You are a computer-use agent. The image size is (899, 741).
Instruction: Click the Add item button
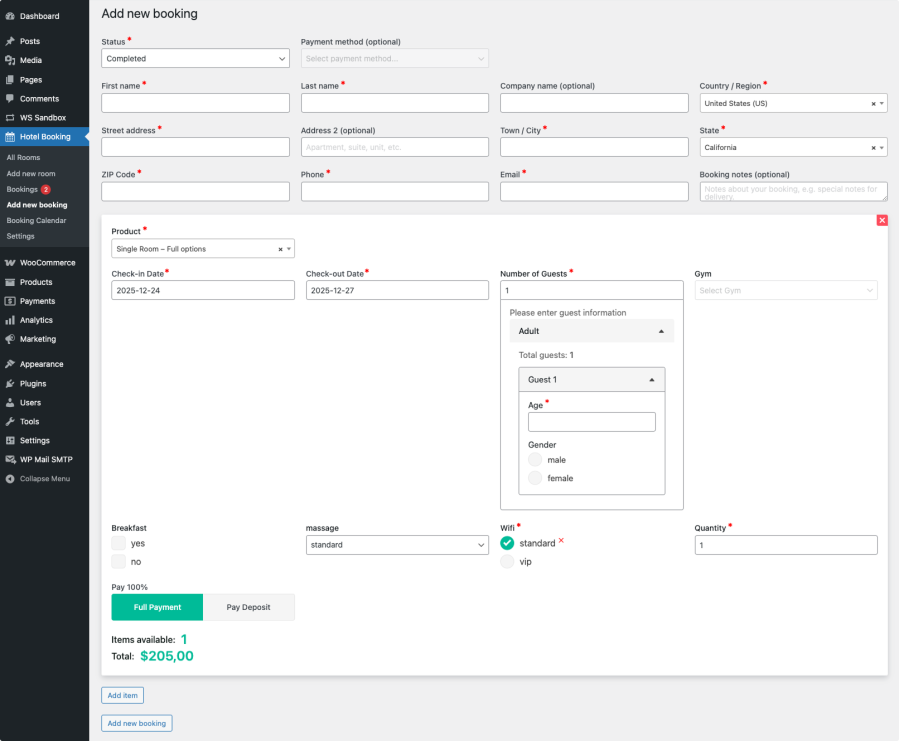pyautogui.click(x=122, y=695)
